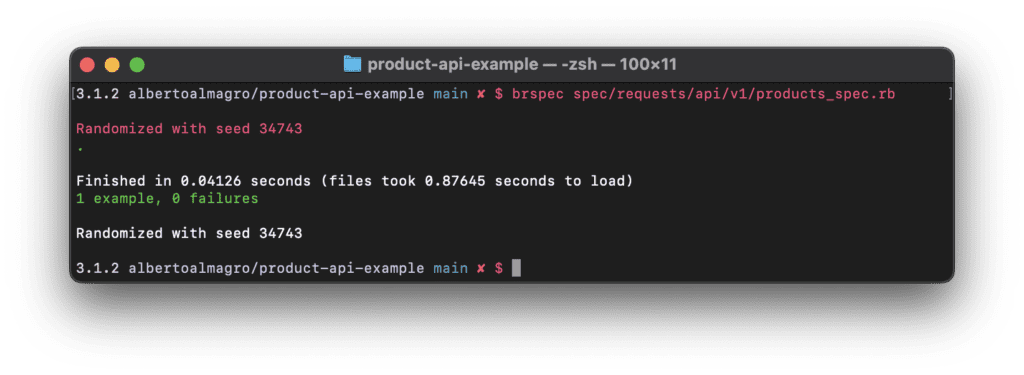
Task: Click the spec/requests/api/v1/products_spec.rb path
Action: click(x=734, y=94)
